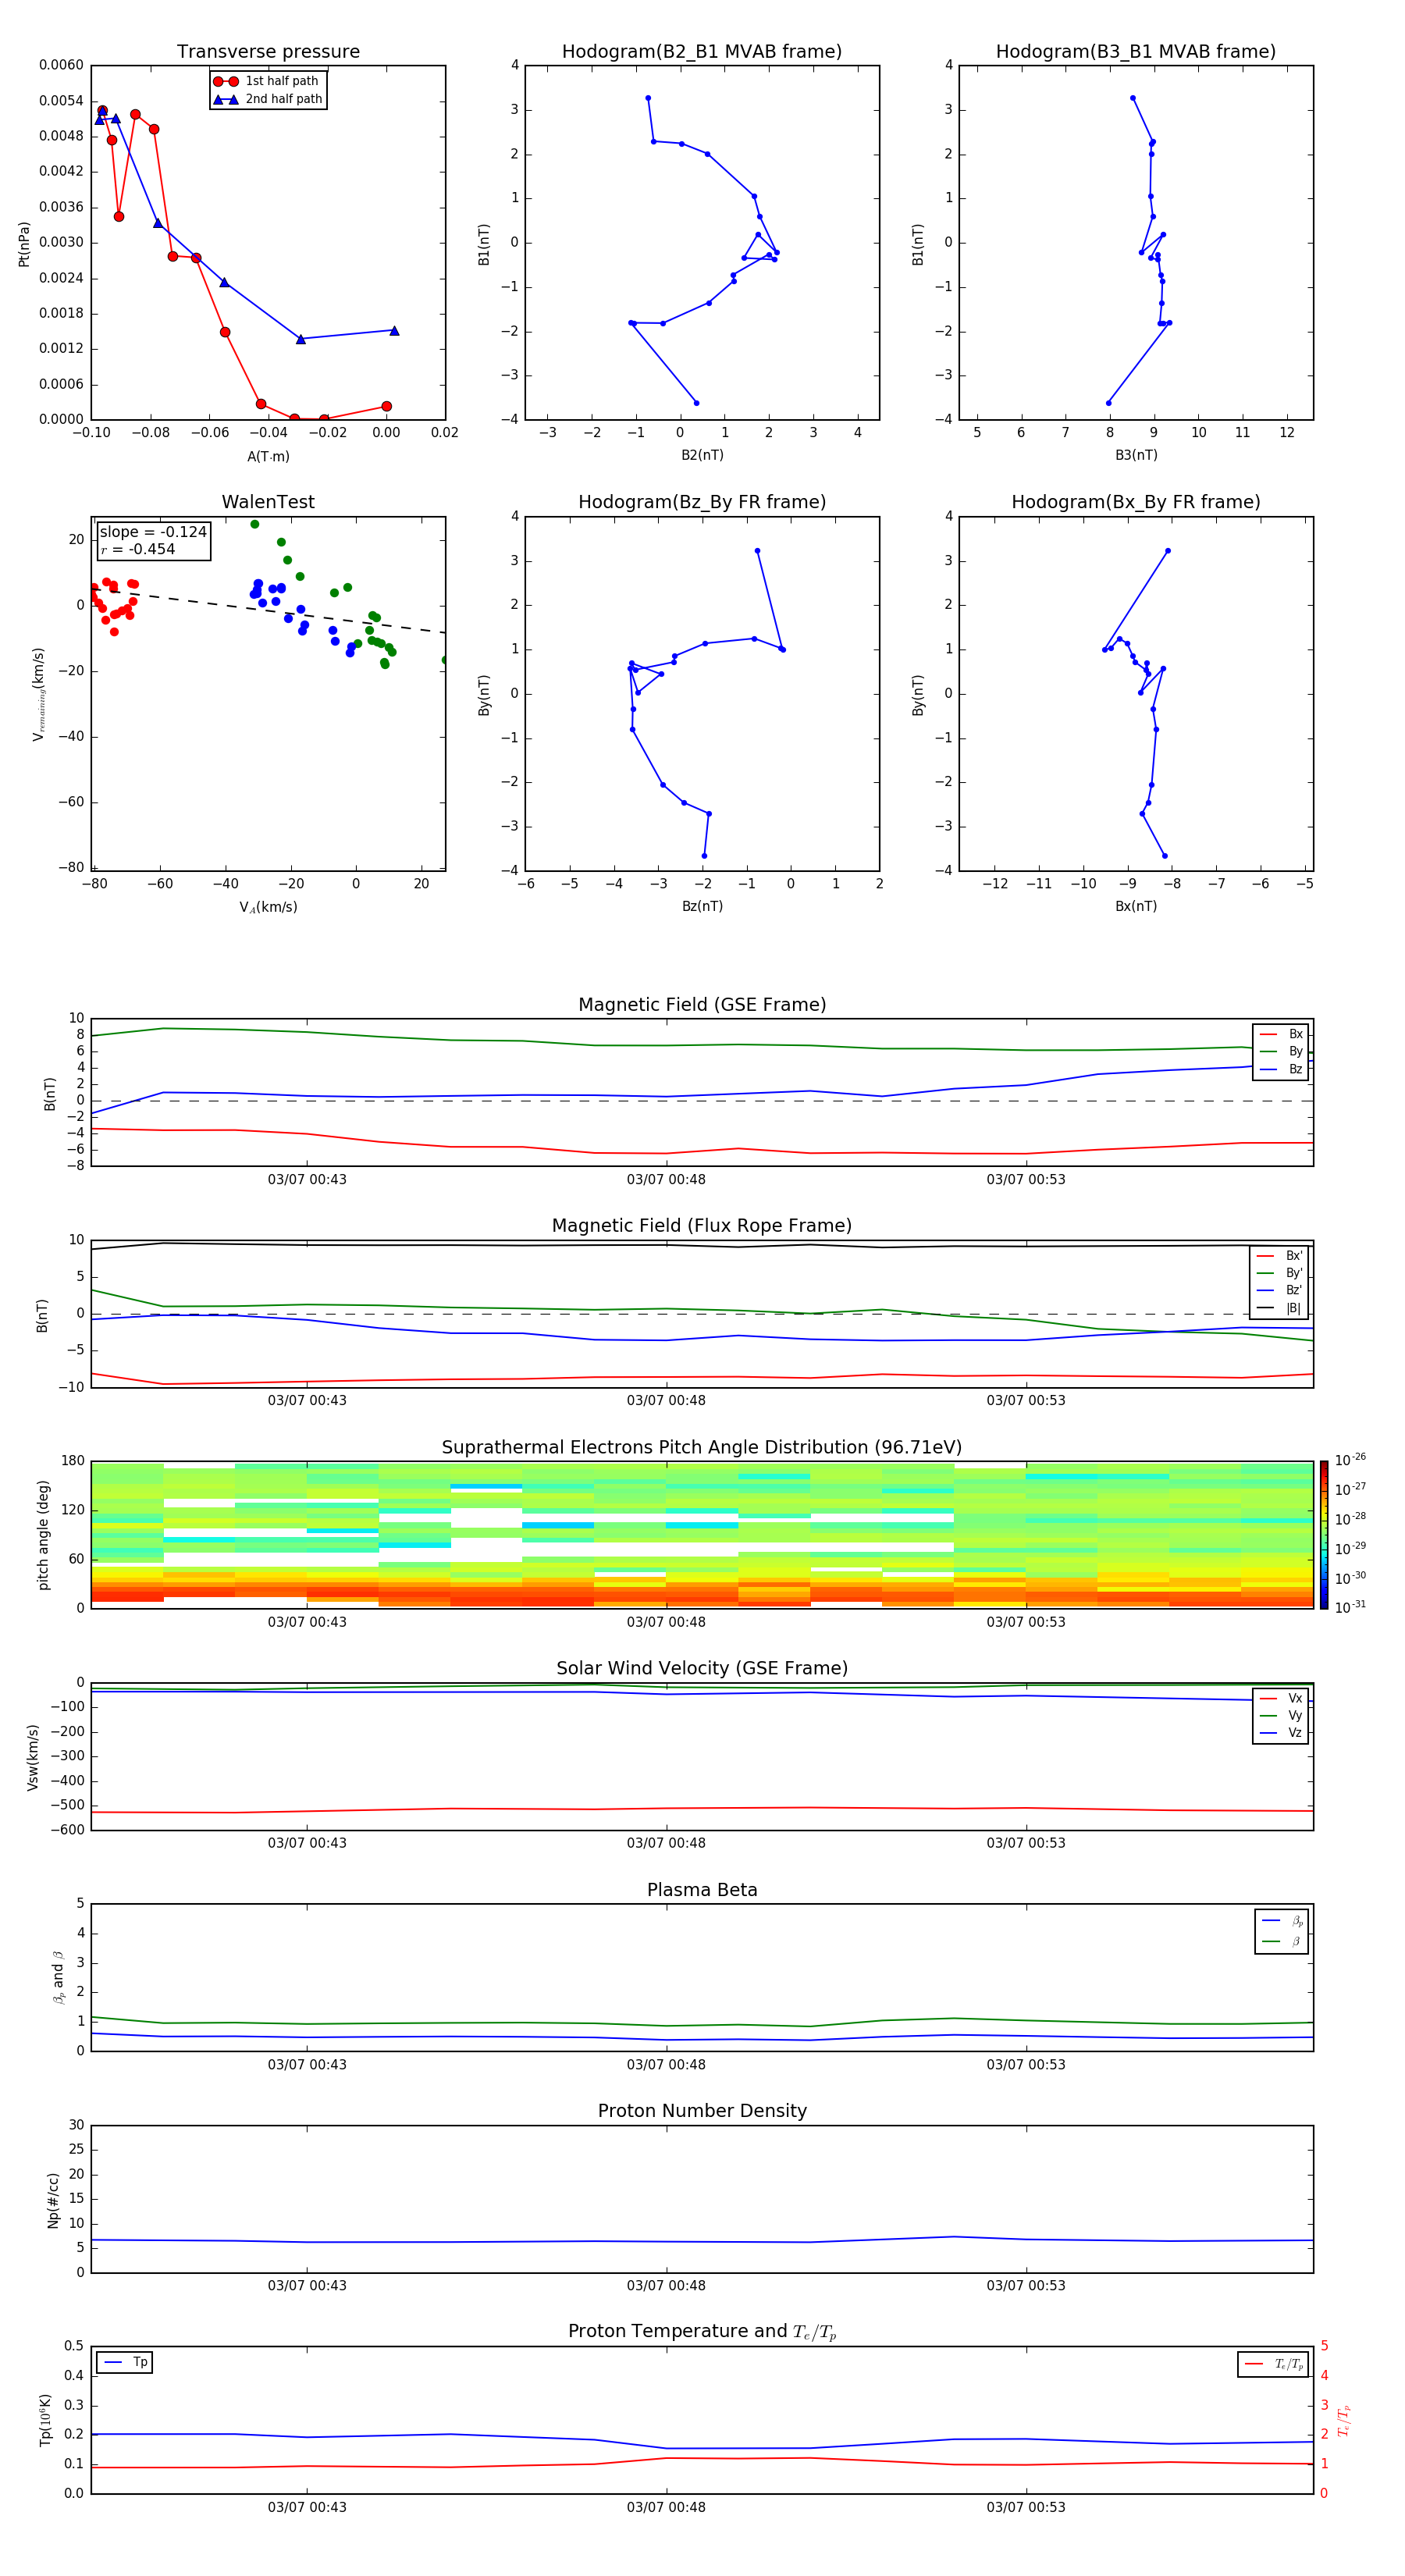
Task: Click the Bz legend entry in GSE panel
Action: click(x=1281, y=1069)
